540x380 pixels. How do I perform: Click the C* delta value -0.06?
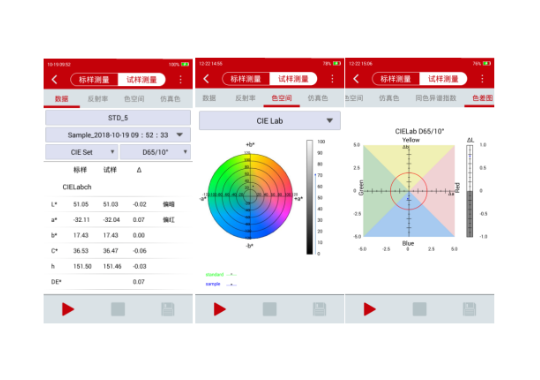pyautogui.click(x=139, y=251)
